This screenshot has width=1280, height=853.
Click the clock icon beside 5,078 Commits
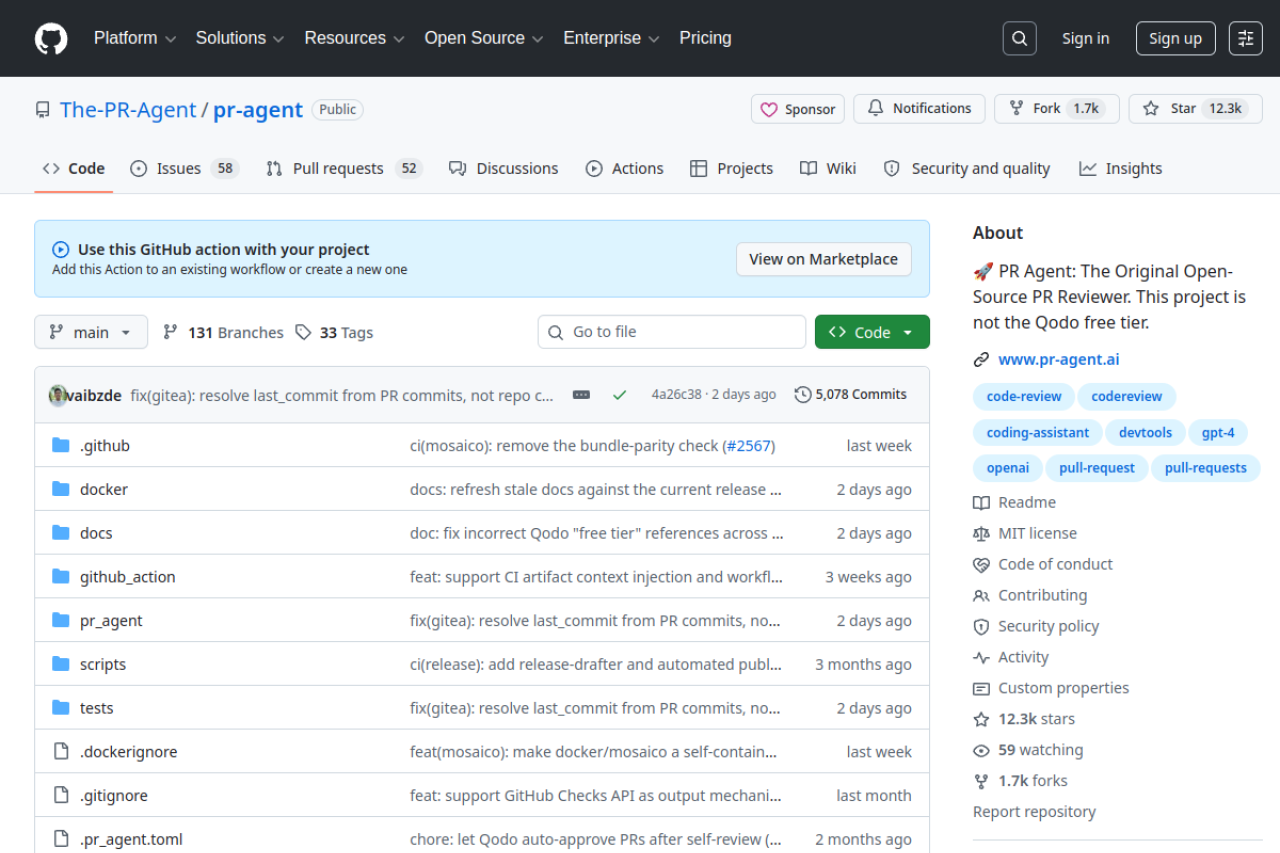click(803, 395)
